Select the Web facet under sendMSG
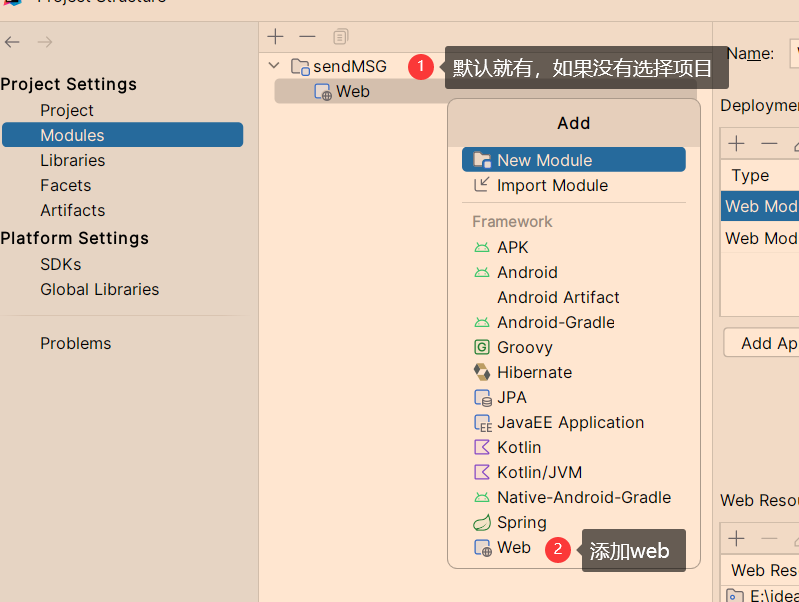Viewport: 799px width, 602px height. pyautogui.click(x=352, y=91)
